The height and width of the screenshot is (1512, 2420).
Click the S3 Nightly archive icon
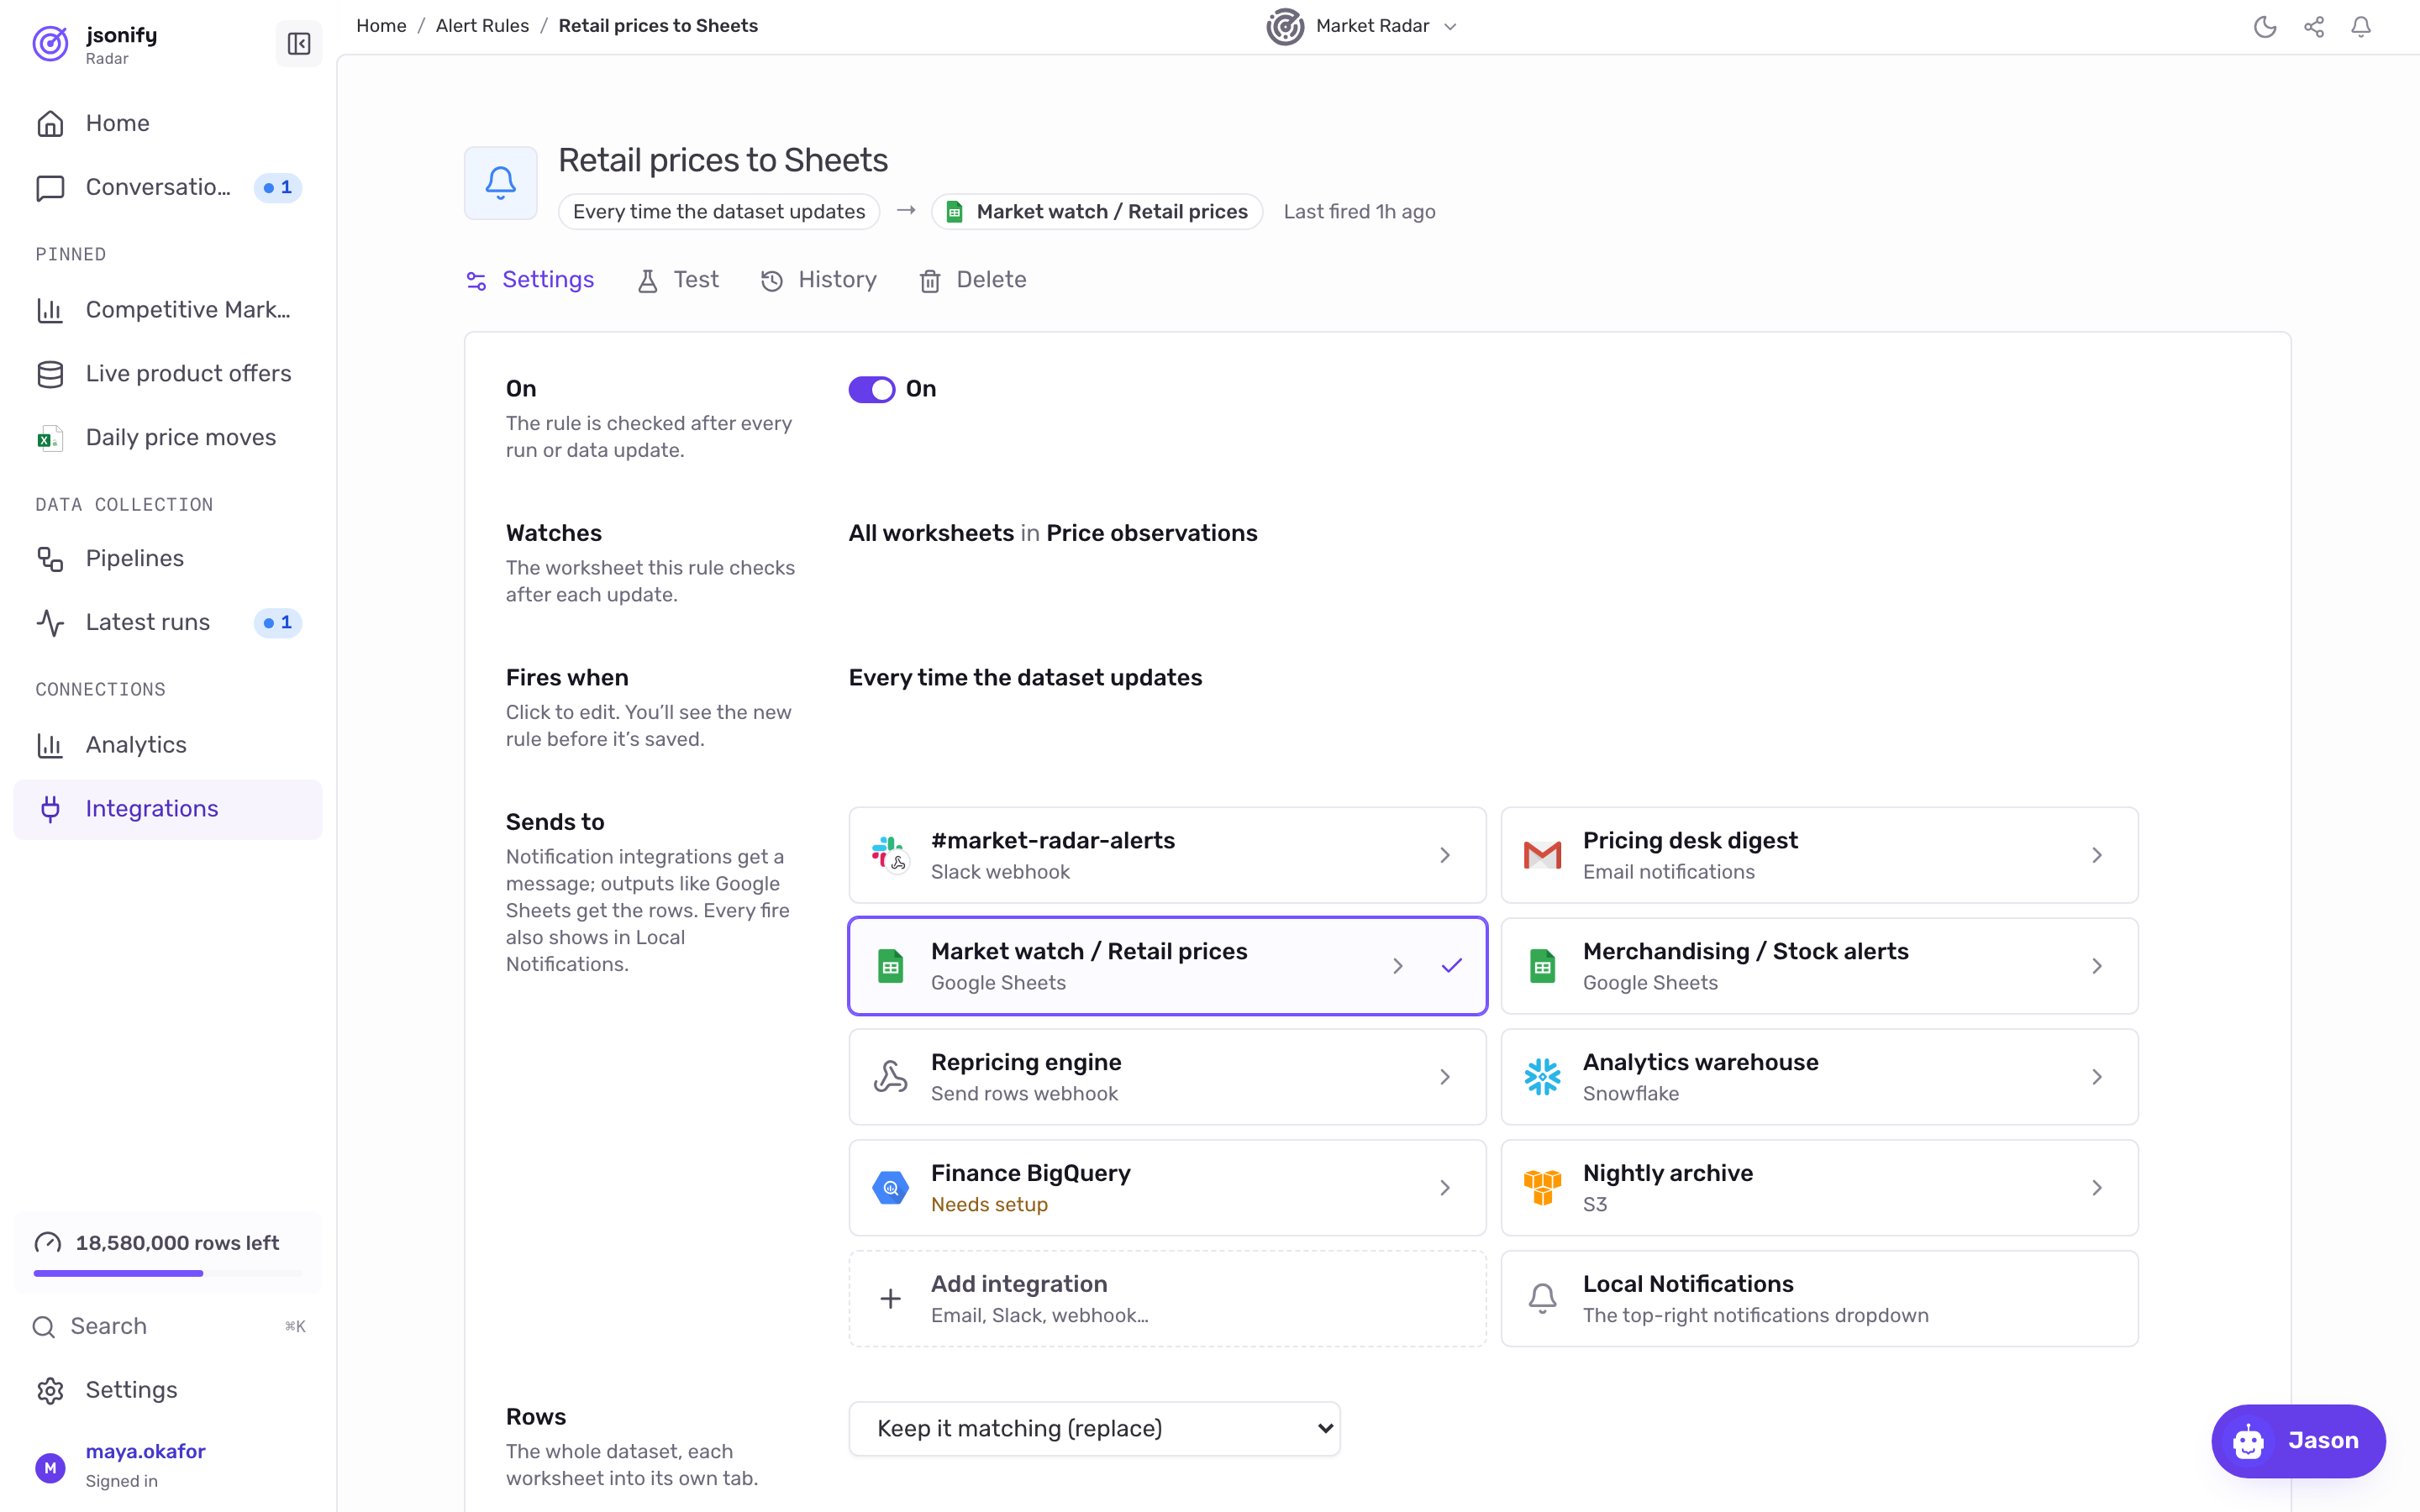pos(1542,1188)
